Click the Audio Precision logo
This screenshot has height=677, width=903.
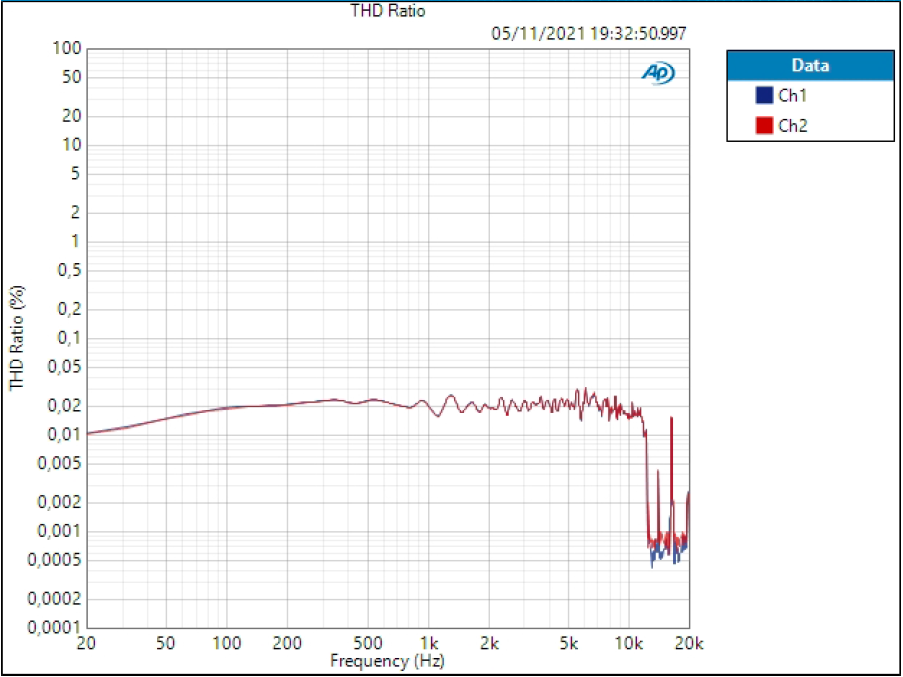(x=657, y=72)
